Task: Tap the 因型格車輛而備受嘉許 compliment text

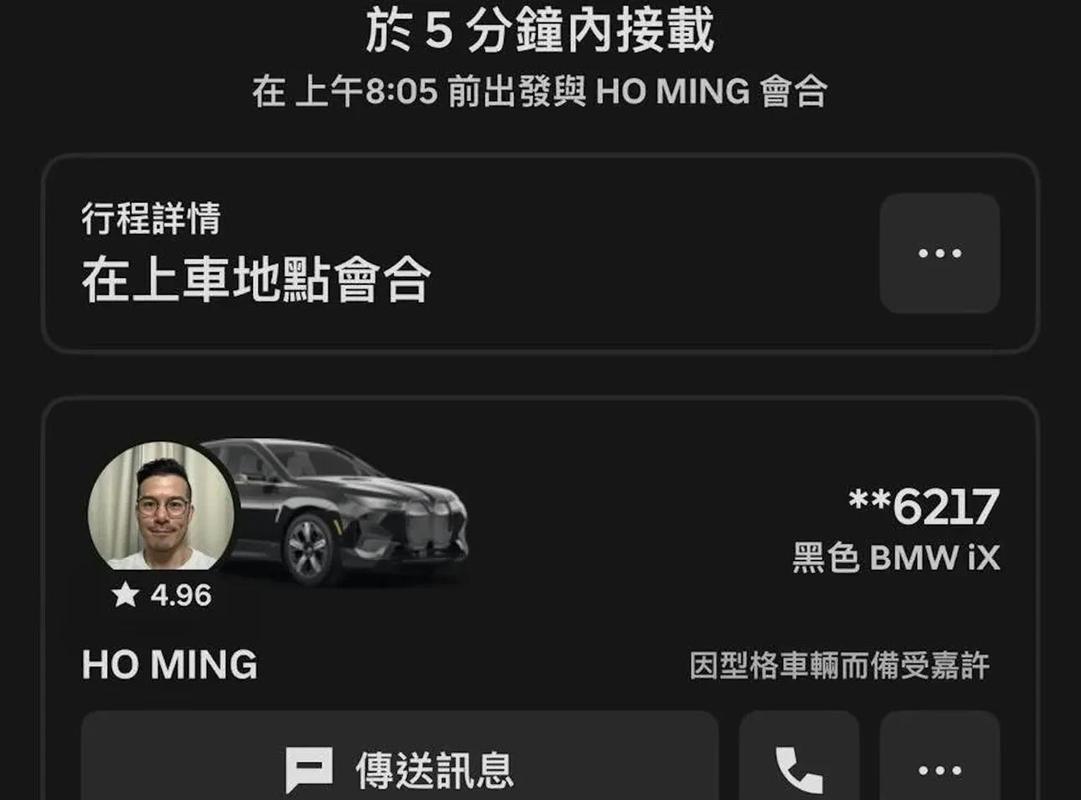Action: [x=840, y=666]
